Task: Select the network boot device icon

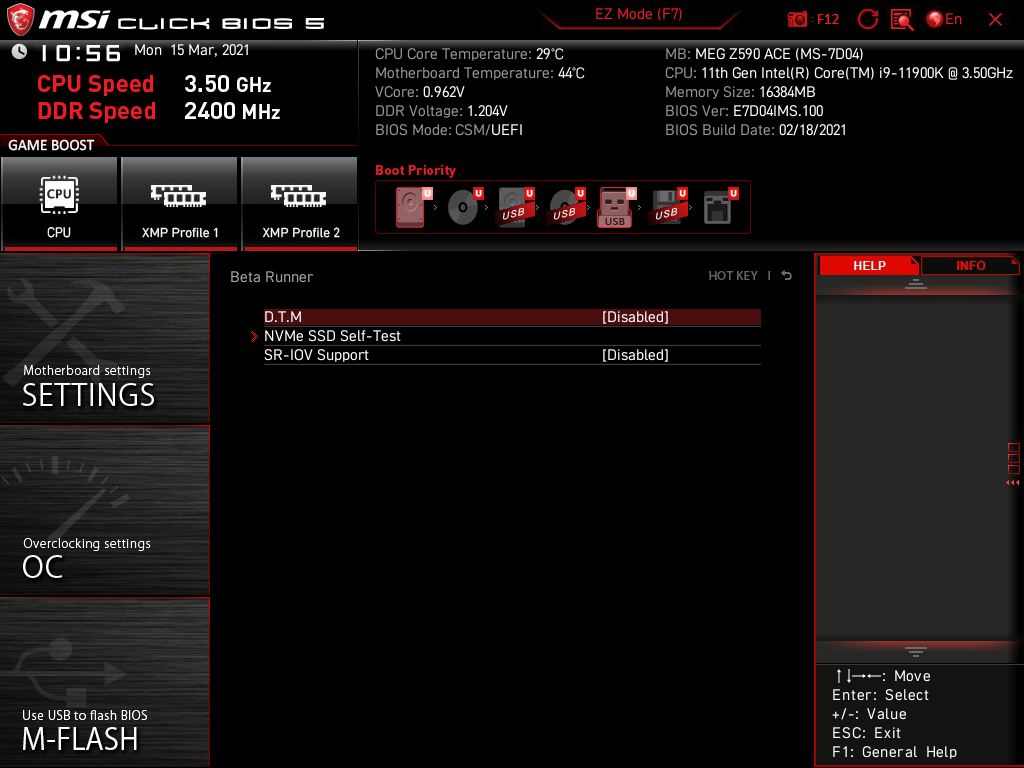Action: (x=719, y=207)
